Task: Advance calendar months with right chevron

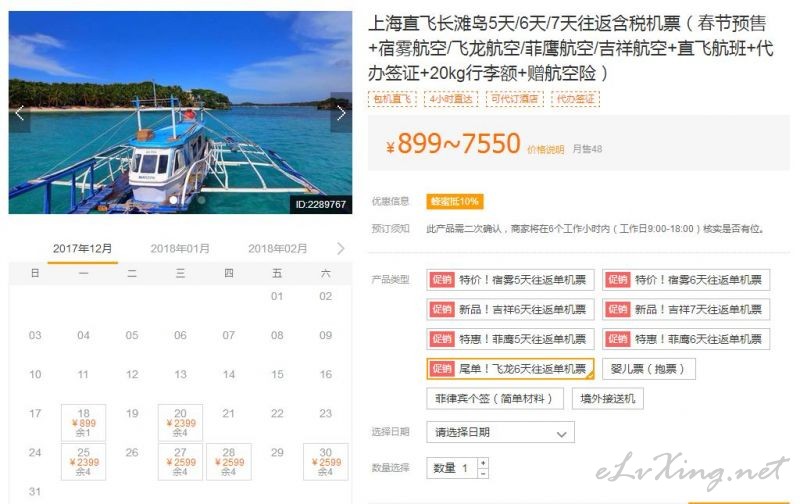Action: coord(340,248)
